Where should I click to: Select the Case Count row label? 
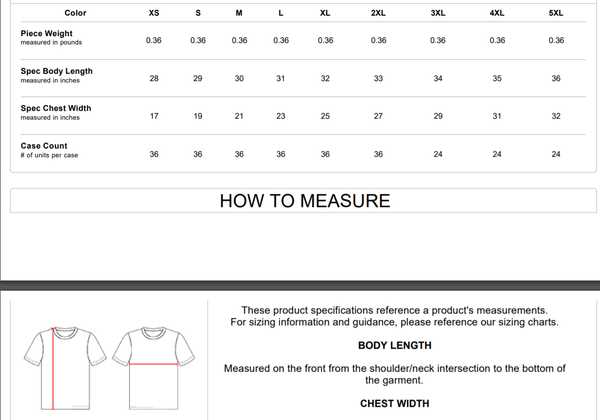44,146
